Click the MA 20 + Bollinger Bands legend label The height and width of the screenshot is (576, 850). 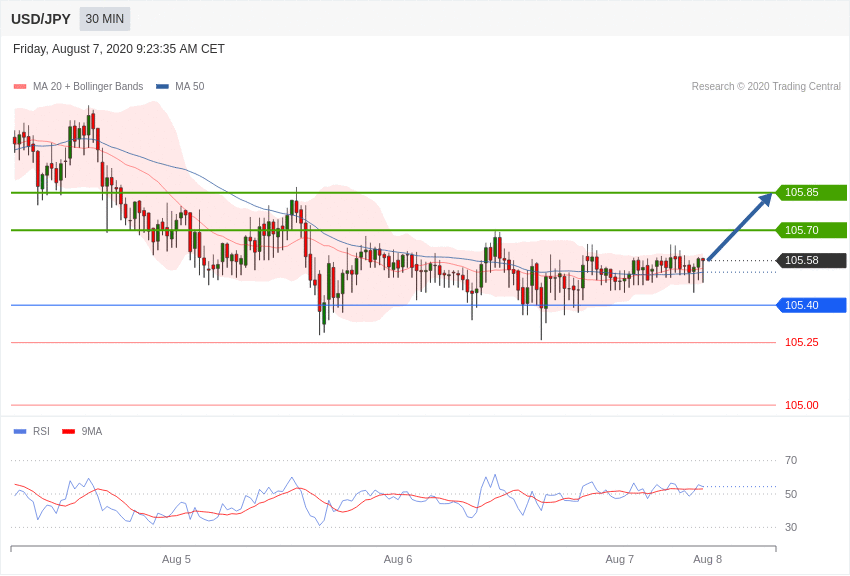(x=88, y=86)
